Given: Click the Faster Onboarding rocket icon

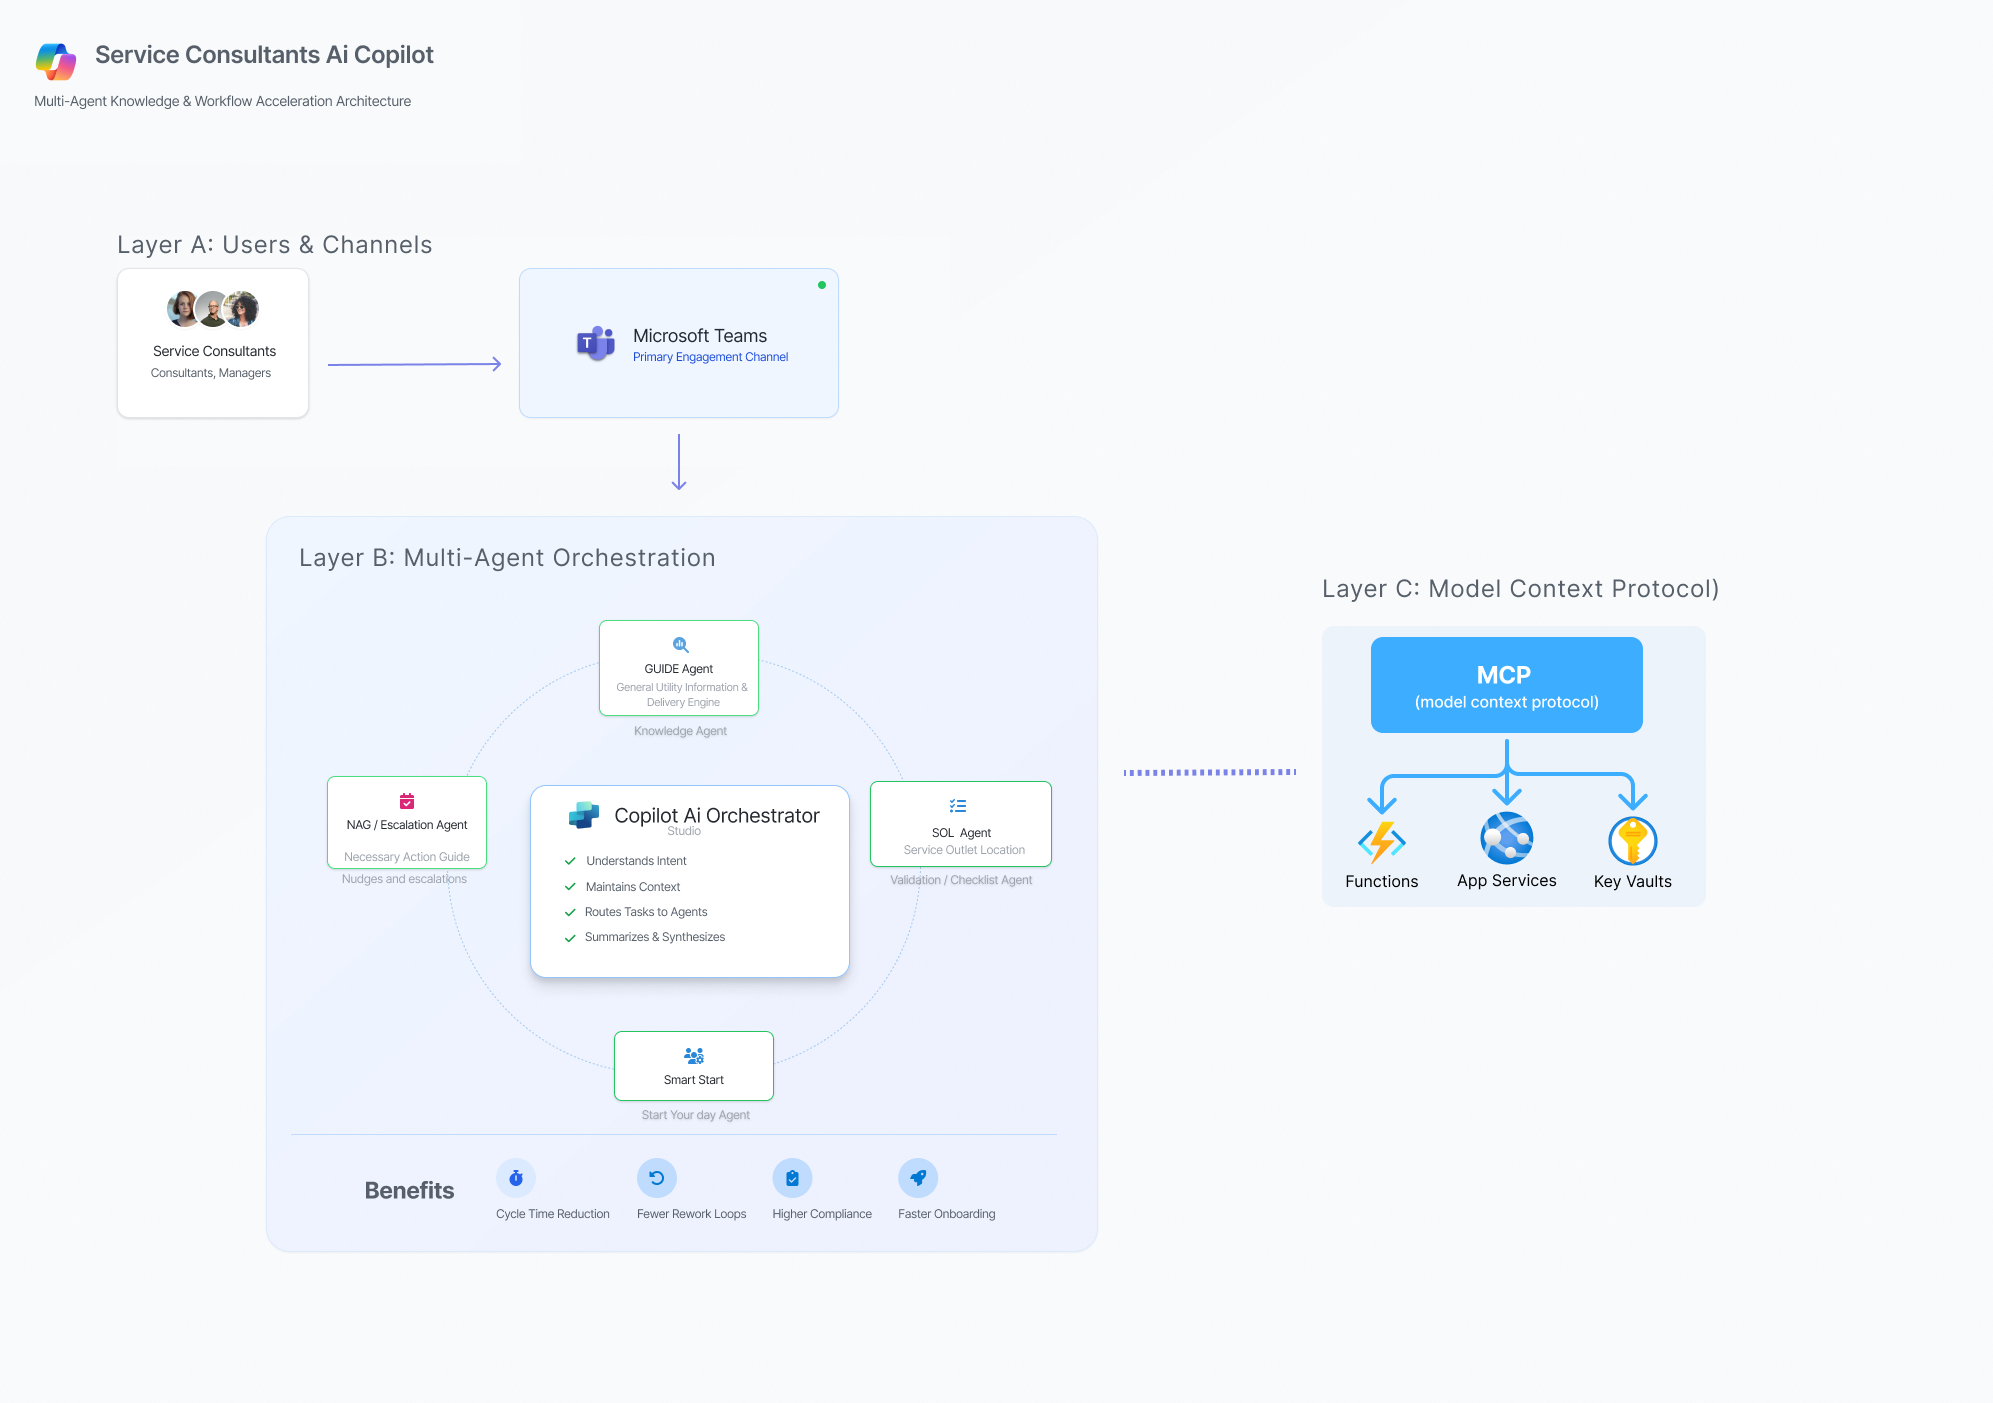Looking at the screenshot, I should pos(918,1178).
